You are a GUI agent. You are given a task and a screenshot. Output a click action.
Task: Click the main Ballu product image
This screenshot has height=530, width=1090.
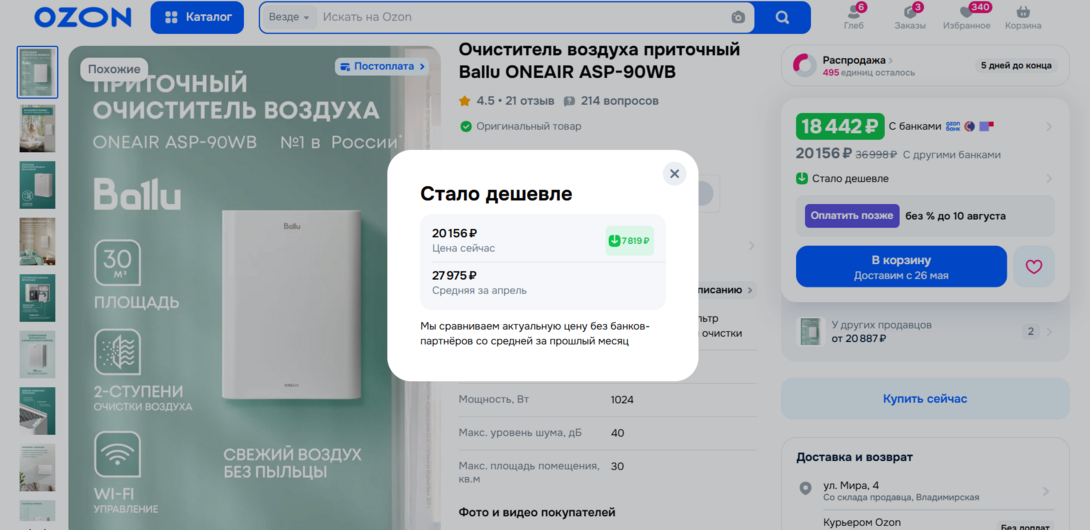254,288
